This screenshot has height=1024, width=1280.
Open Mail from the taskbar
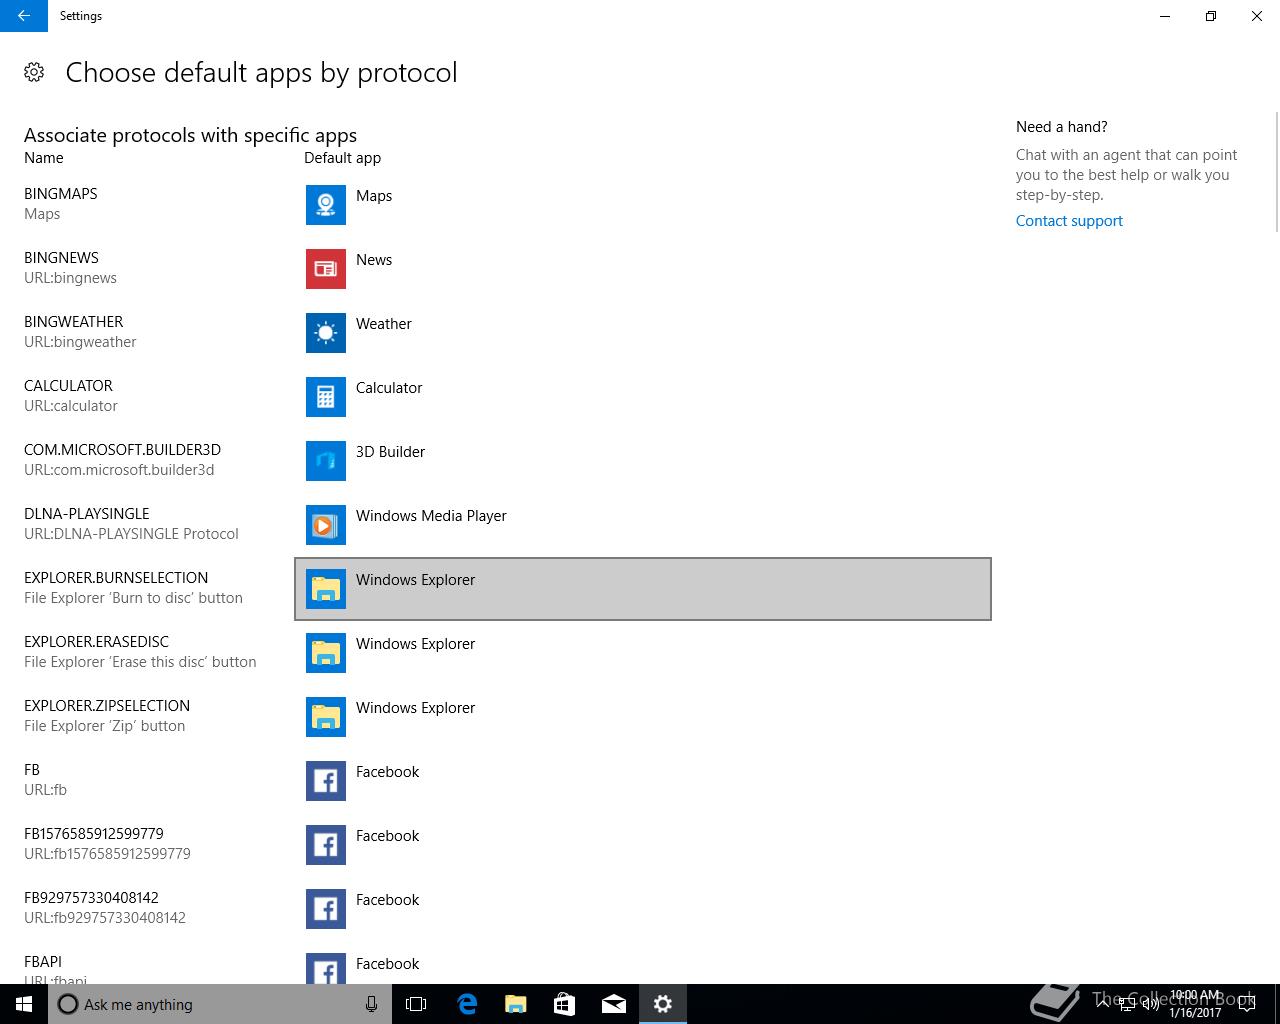pos(613,1004)
